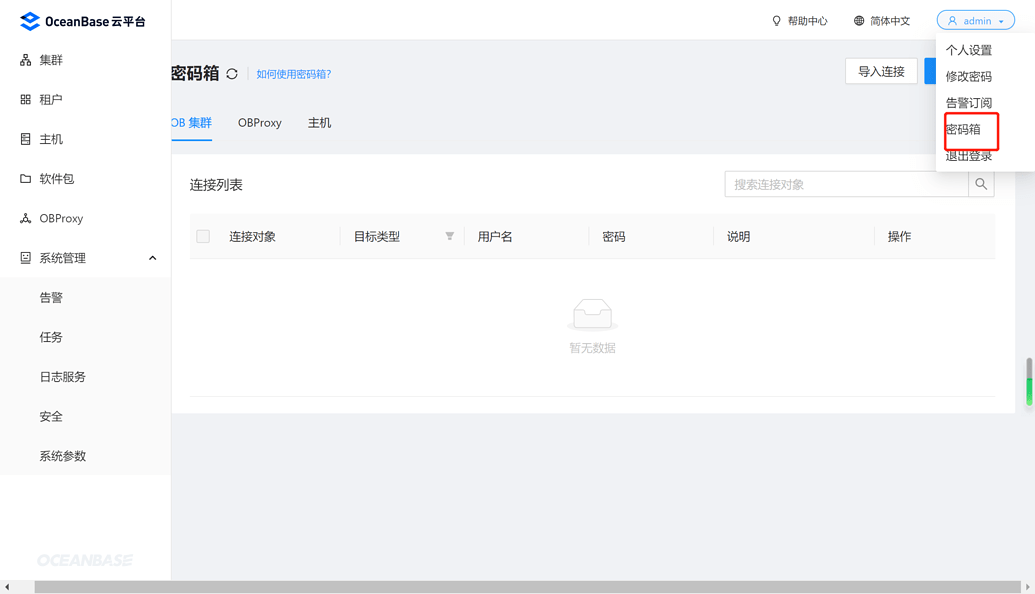Click the search magnifier icon

click(981, 184)
